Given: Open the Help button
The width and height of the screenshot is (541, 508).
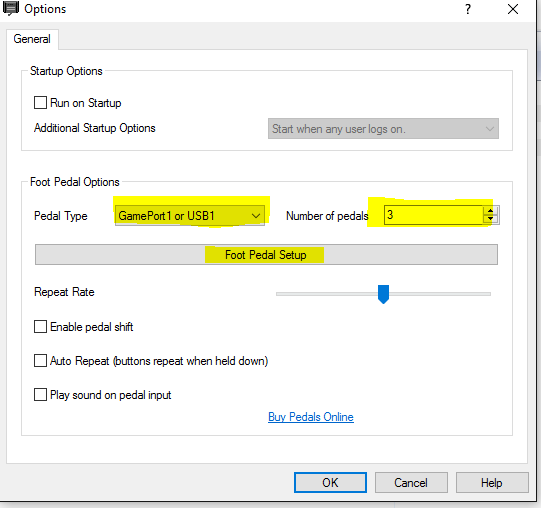Looking at the screenshot, I should point(492,482).
